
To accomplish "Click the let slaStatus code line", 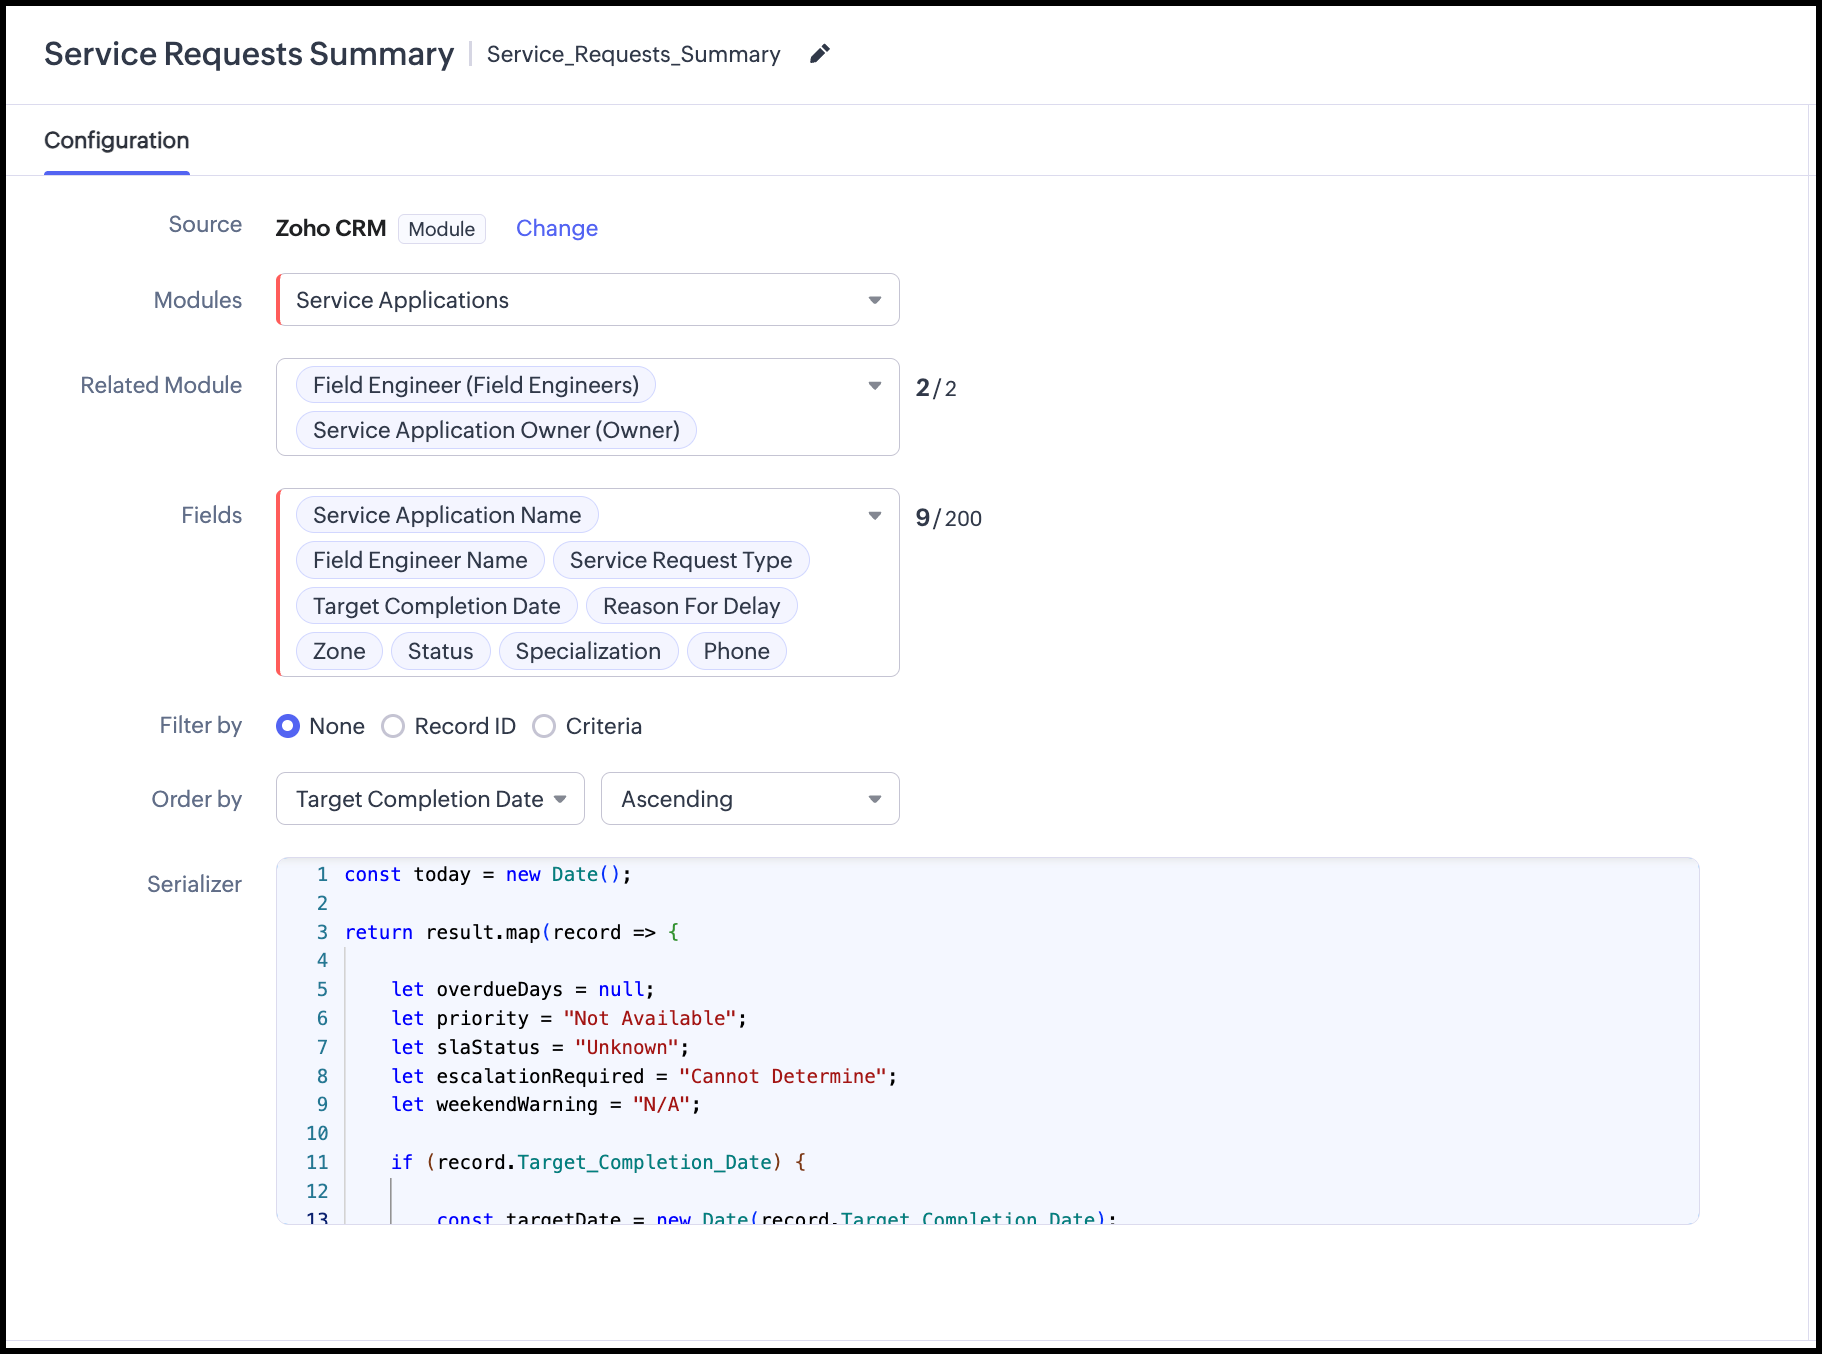I will pyautogui.click(x=540, y=1047).
